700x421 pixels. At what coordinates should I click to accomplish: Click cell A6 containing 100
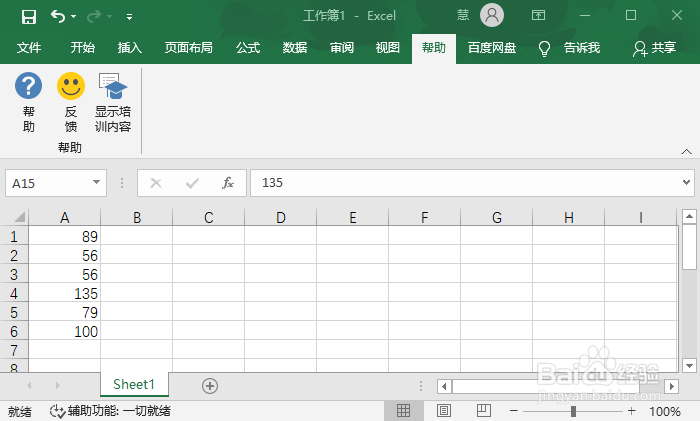(65, 331)
